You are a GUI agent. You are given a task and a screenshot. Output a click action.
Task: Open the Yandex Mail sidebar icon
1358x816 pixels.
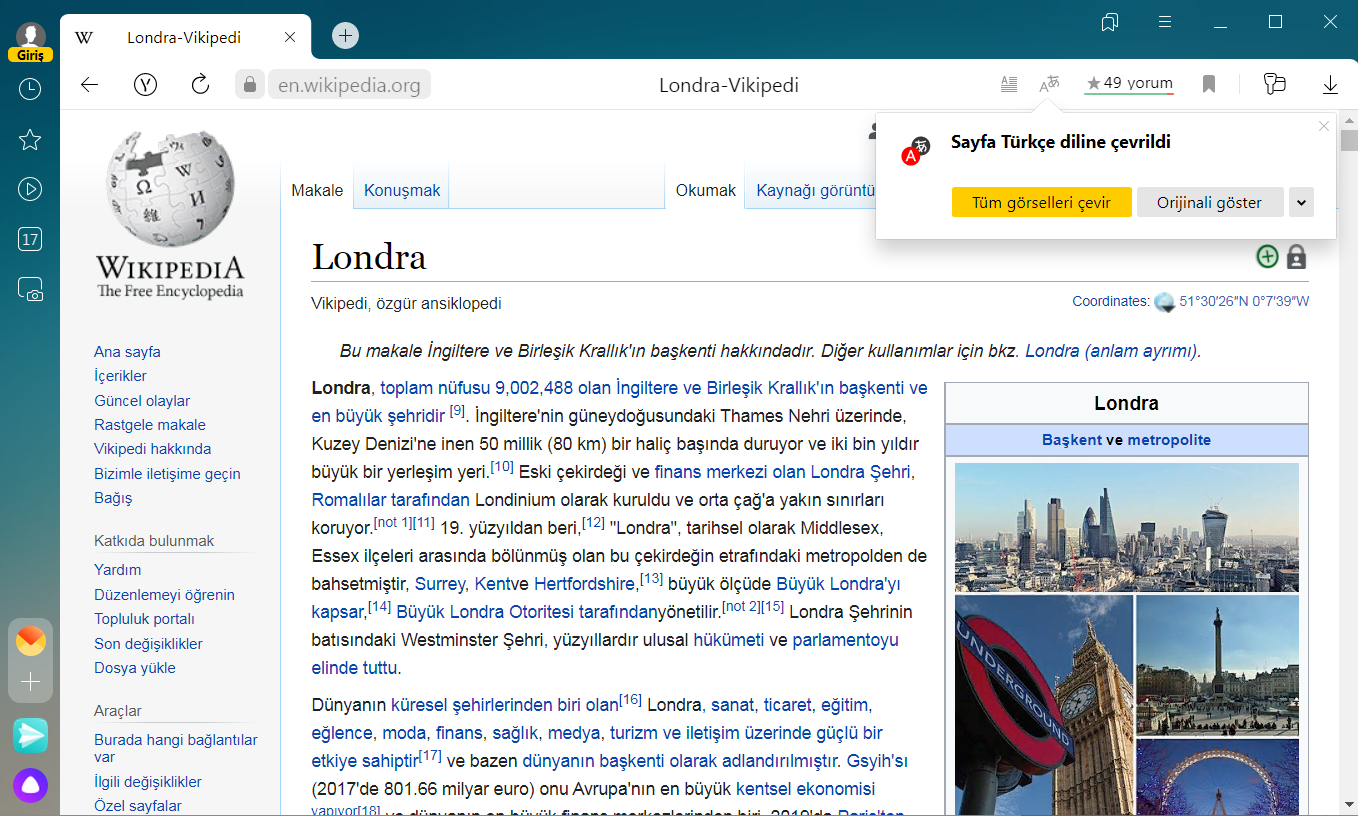(30, 641)
